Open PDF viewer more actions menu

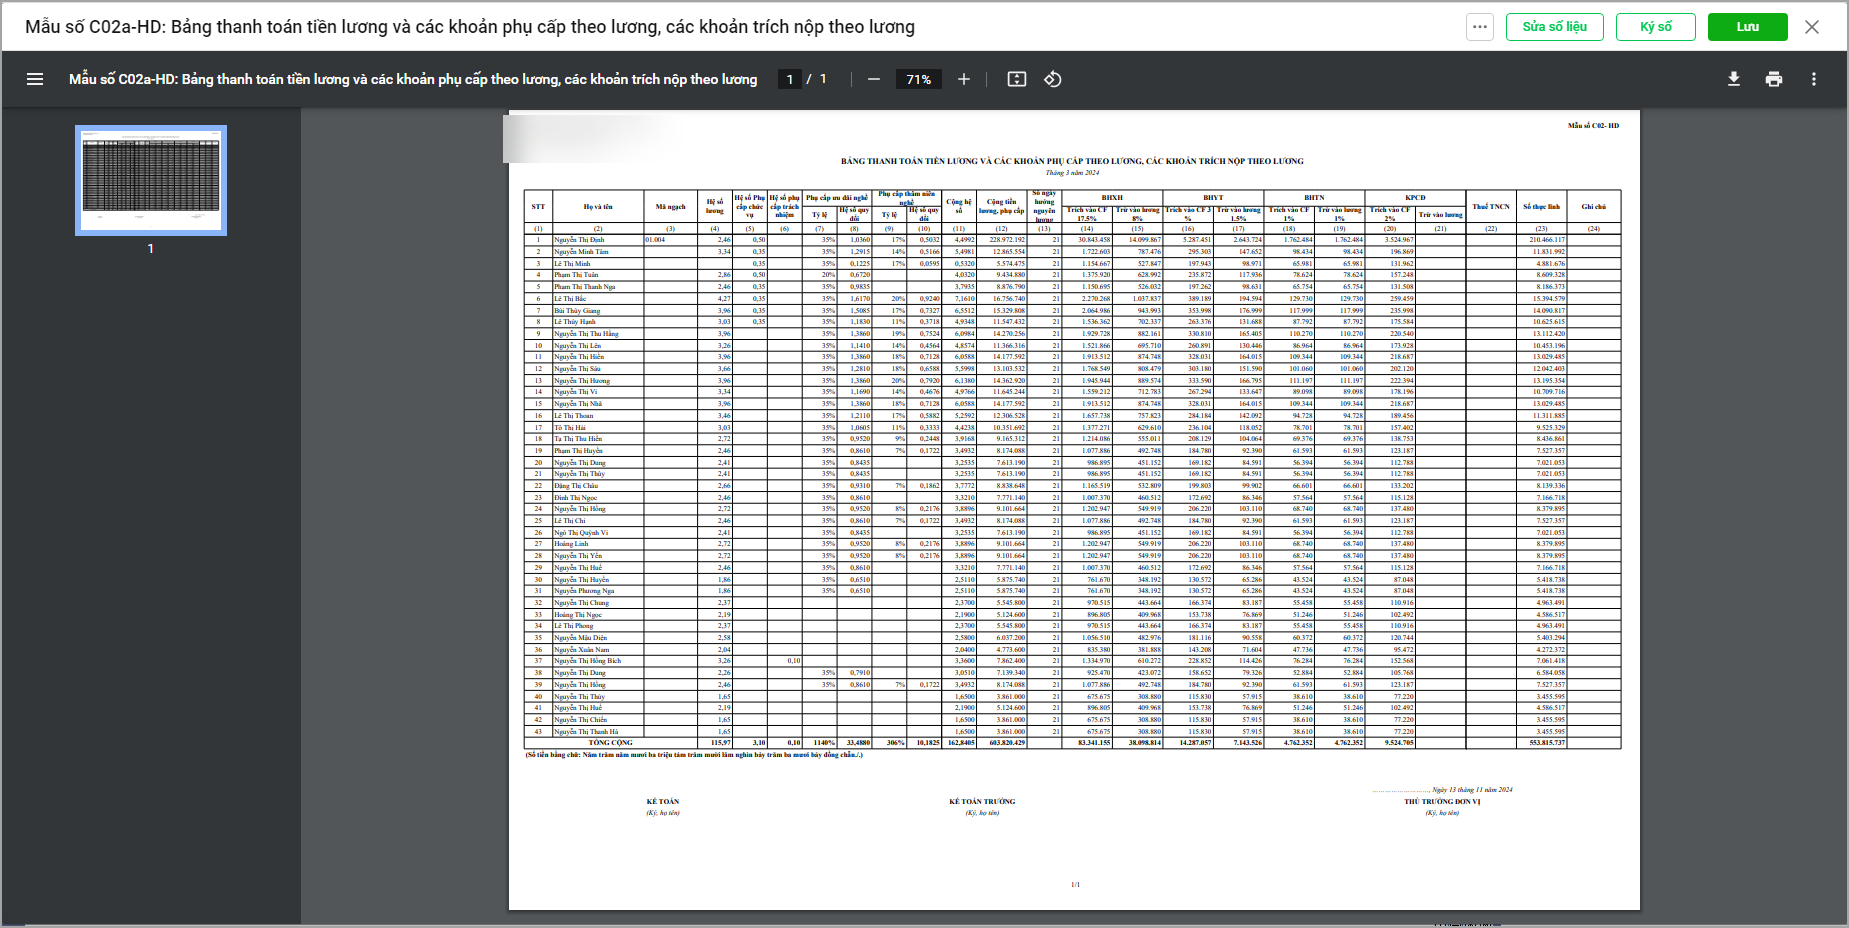(x=1814, y=79)
